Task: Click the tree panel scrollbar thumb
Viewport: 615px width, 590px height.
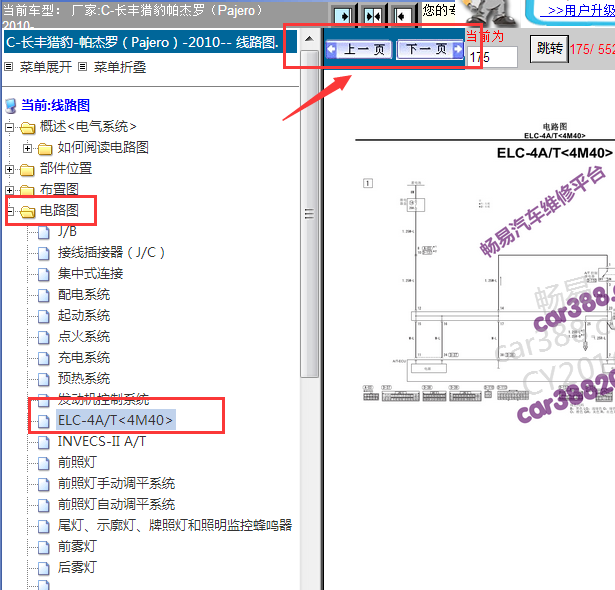Action: [x=309, y=214]
